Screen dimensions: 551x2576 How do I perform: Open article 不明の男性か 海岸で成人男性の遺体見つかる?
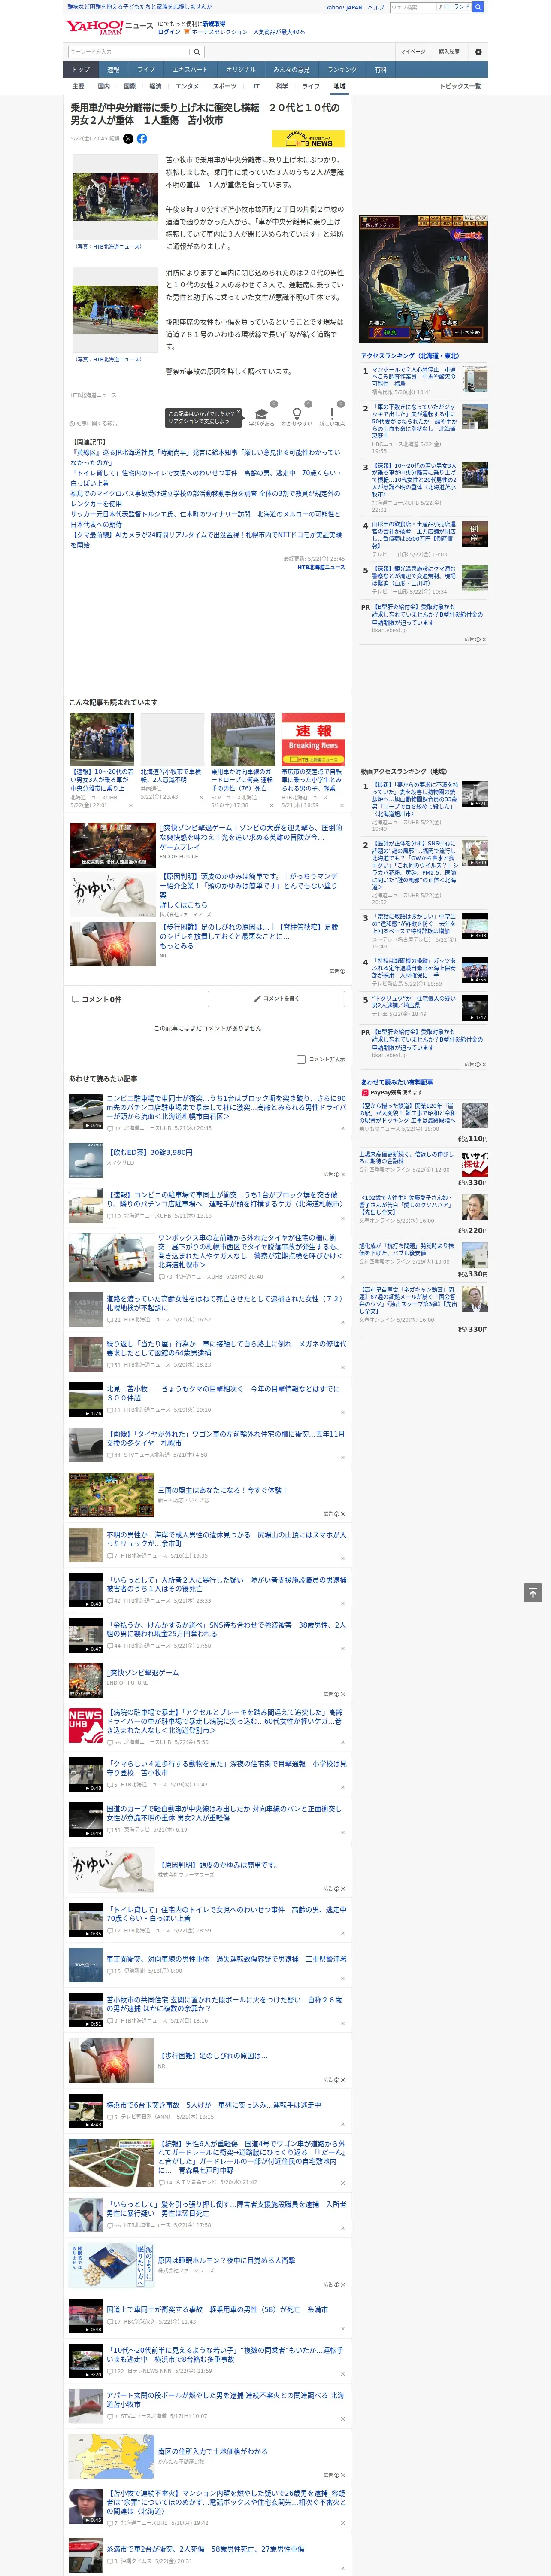pyautogui.click(x=226, y=1539)
